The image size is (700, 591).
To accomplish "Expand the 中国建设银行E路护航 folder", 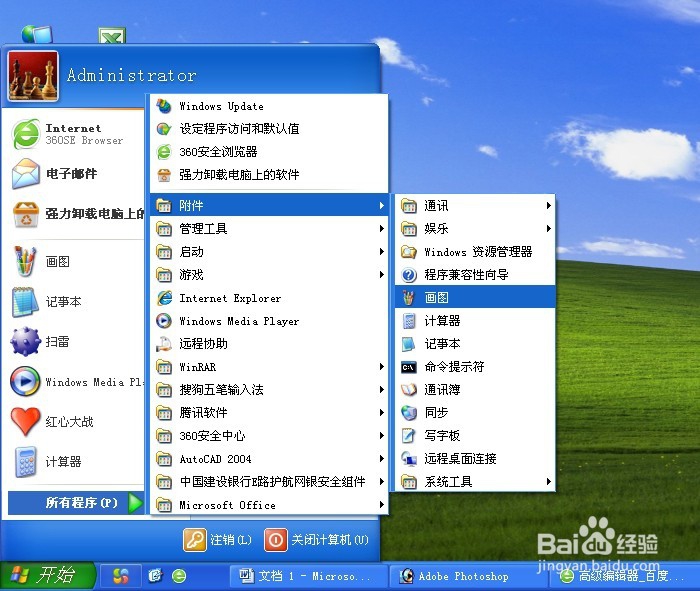I will click(269, 482).
